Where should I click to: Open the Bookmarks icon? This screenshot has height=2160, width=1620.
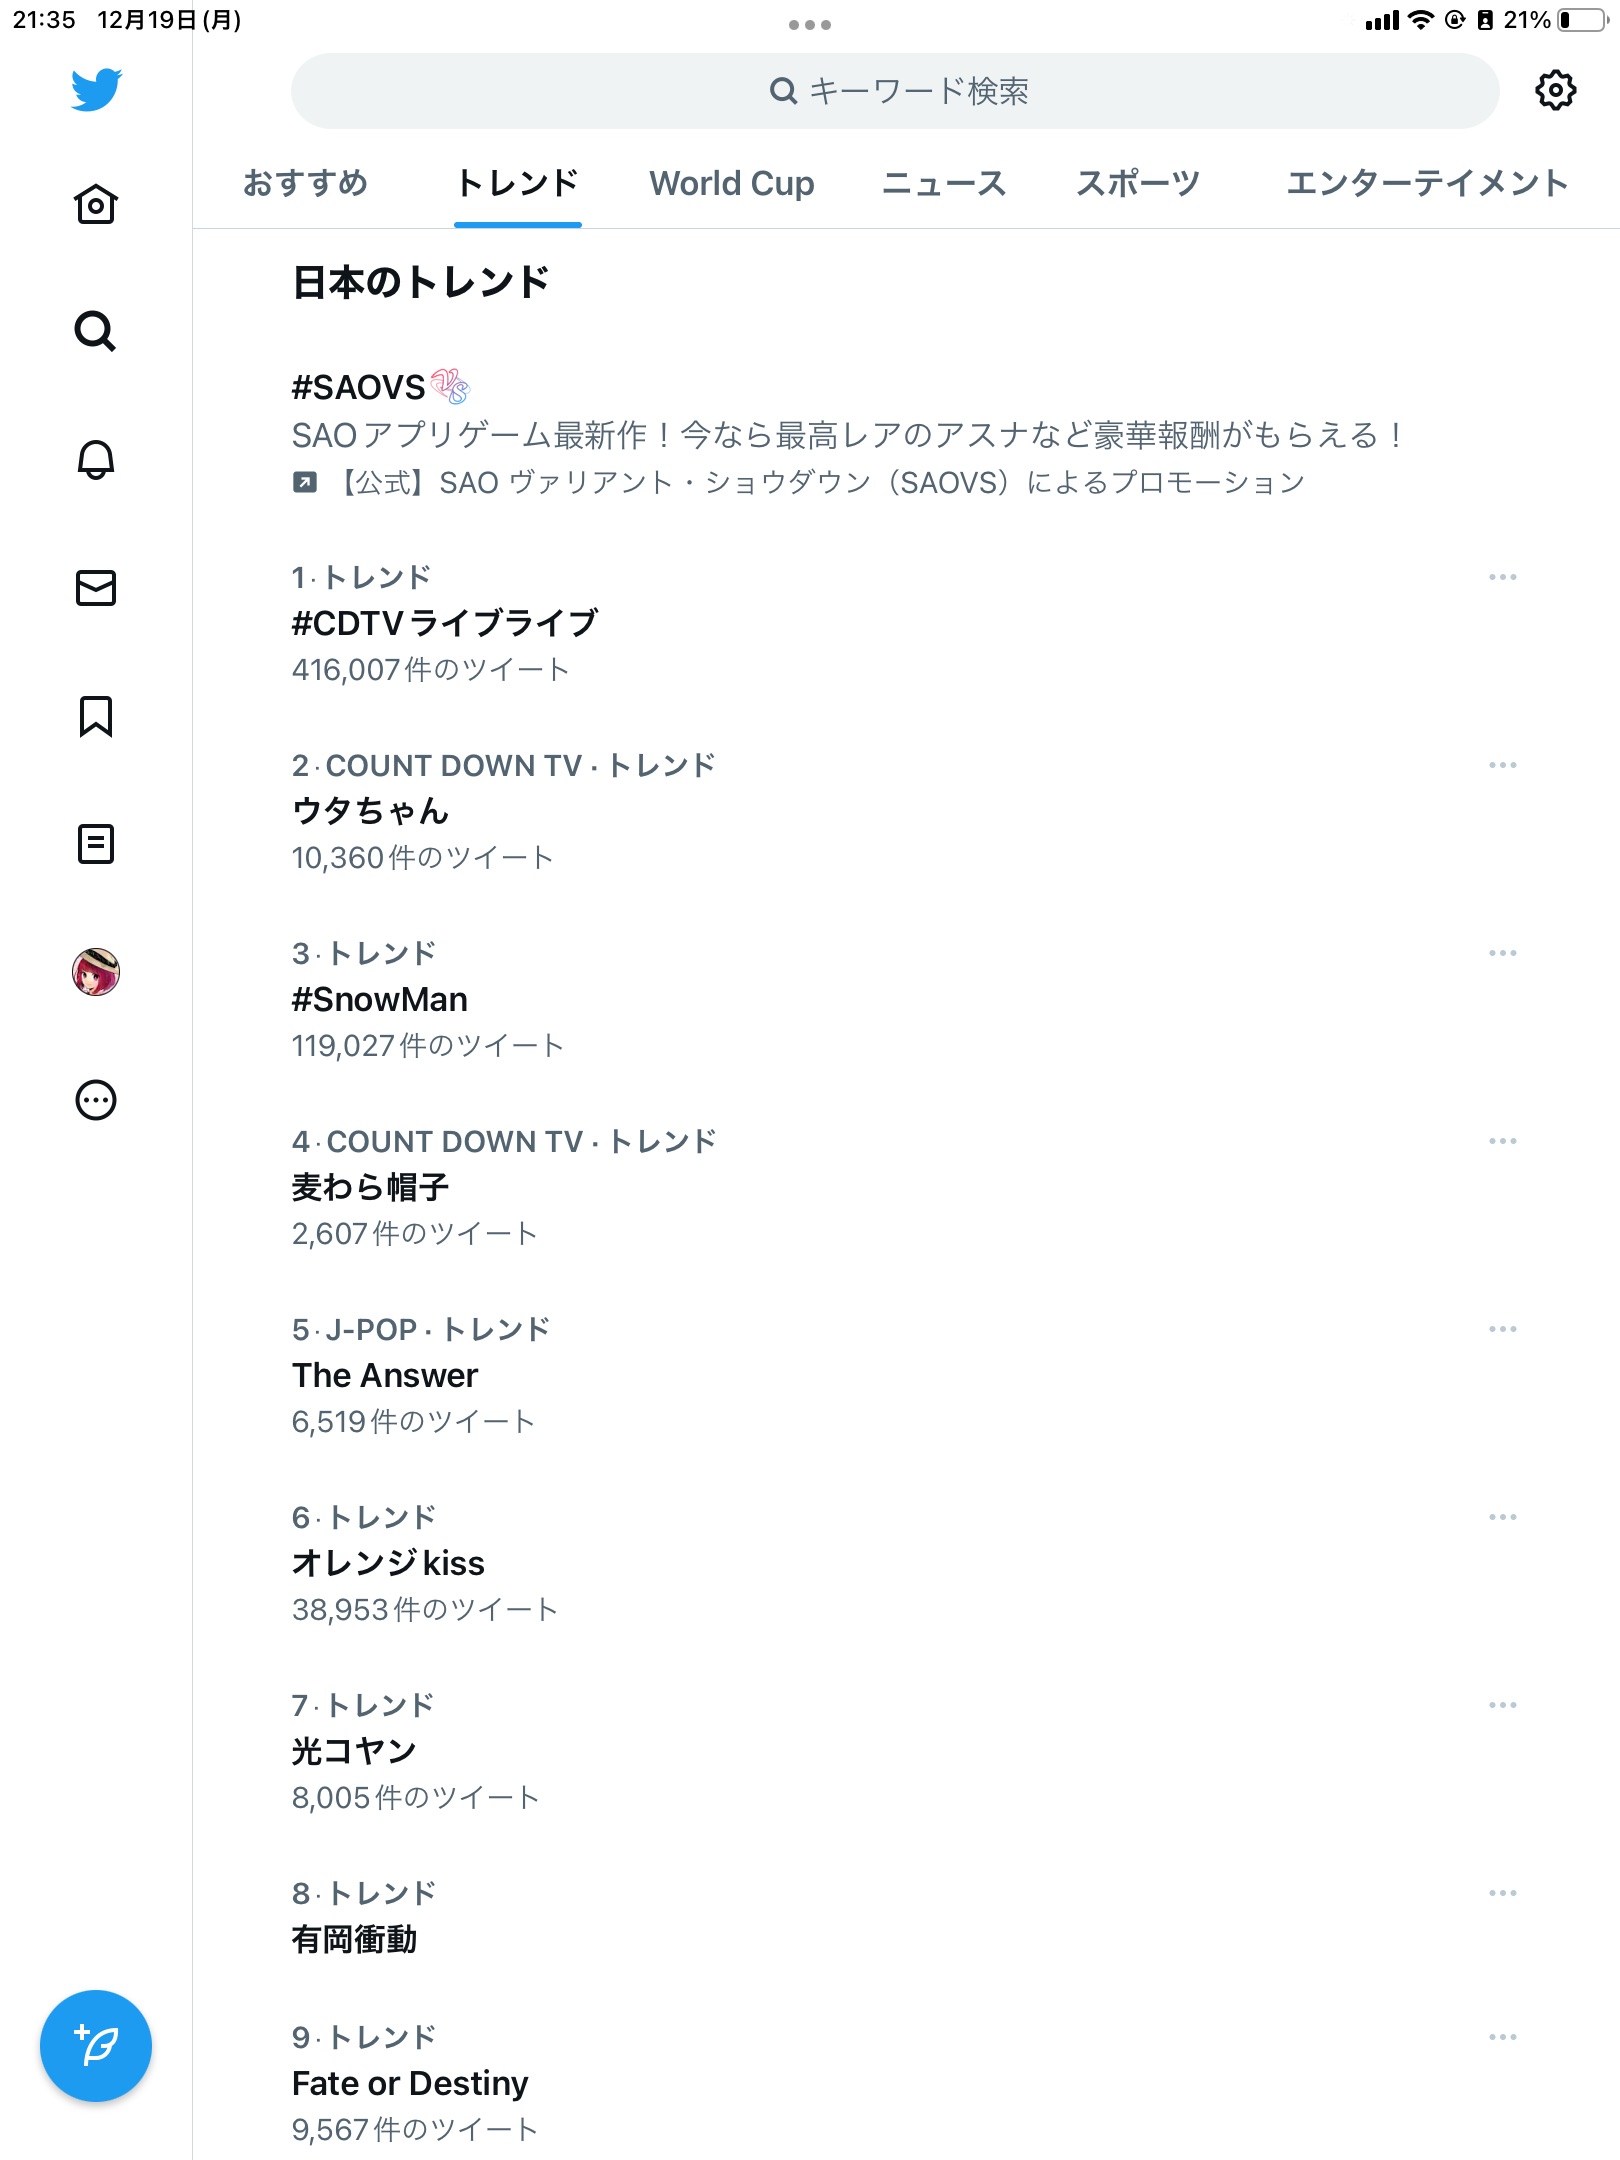96,716
